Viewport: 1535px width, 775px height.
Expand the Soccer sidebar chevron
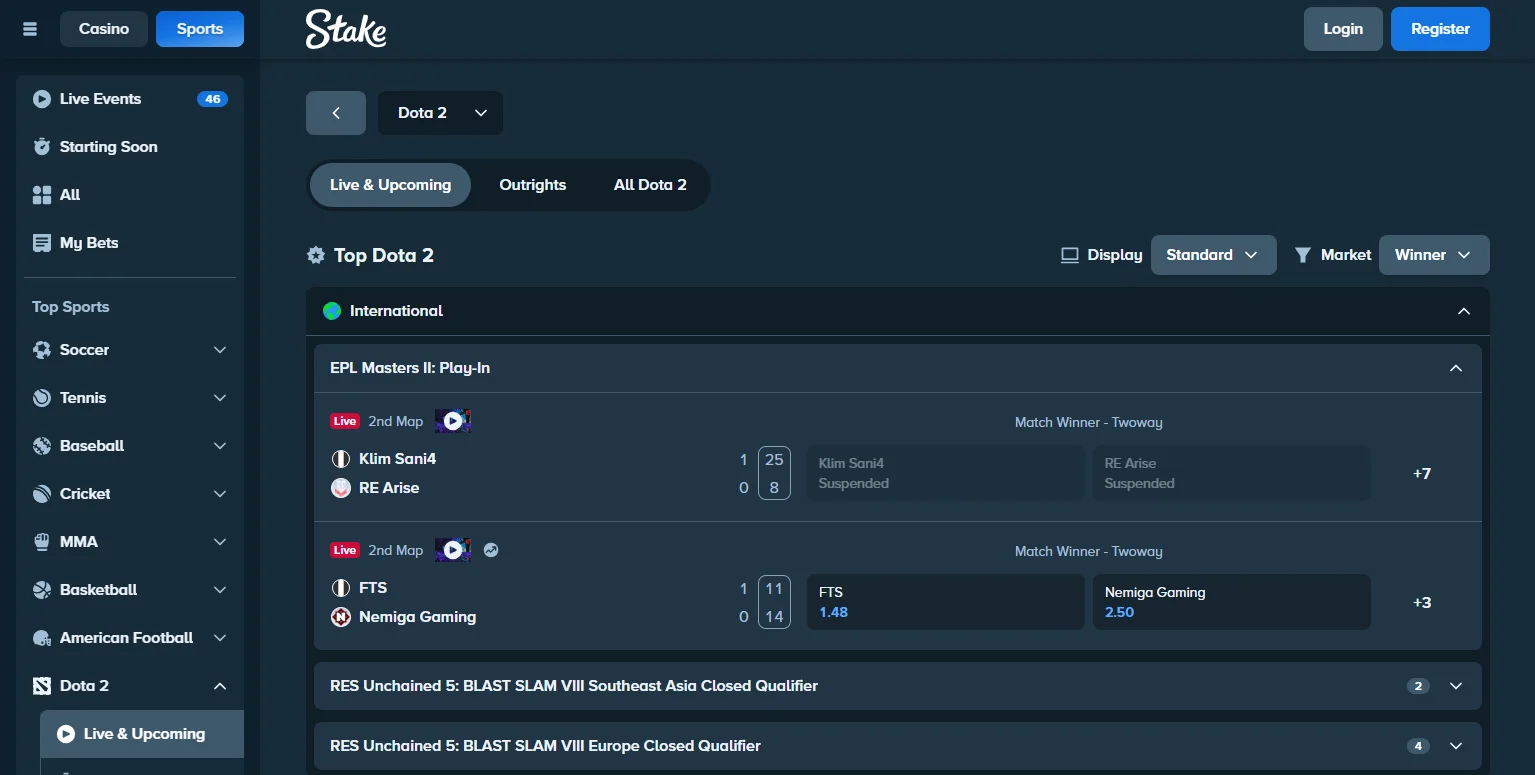click(220, 350)
